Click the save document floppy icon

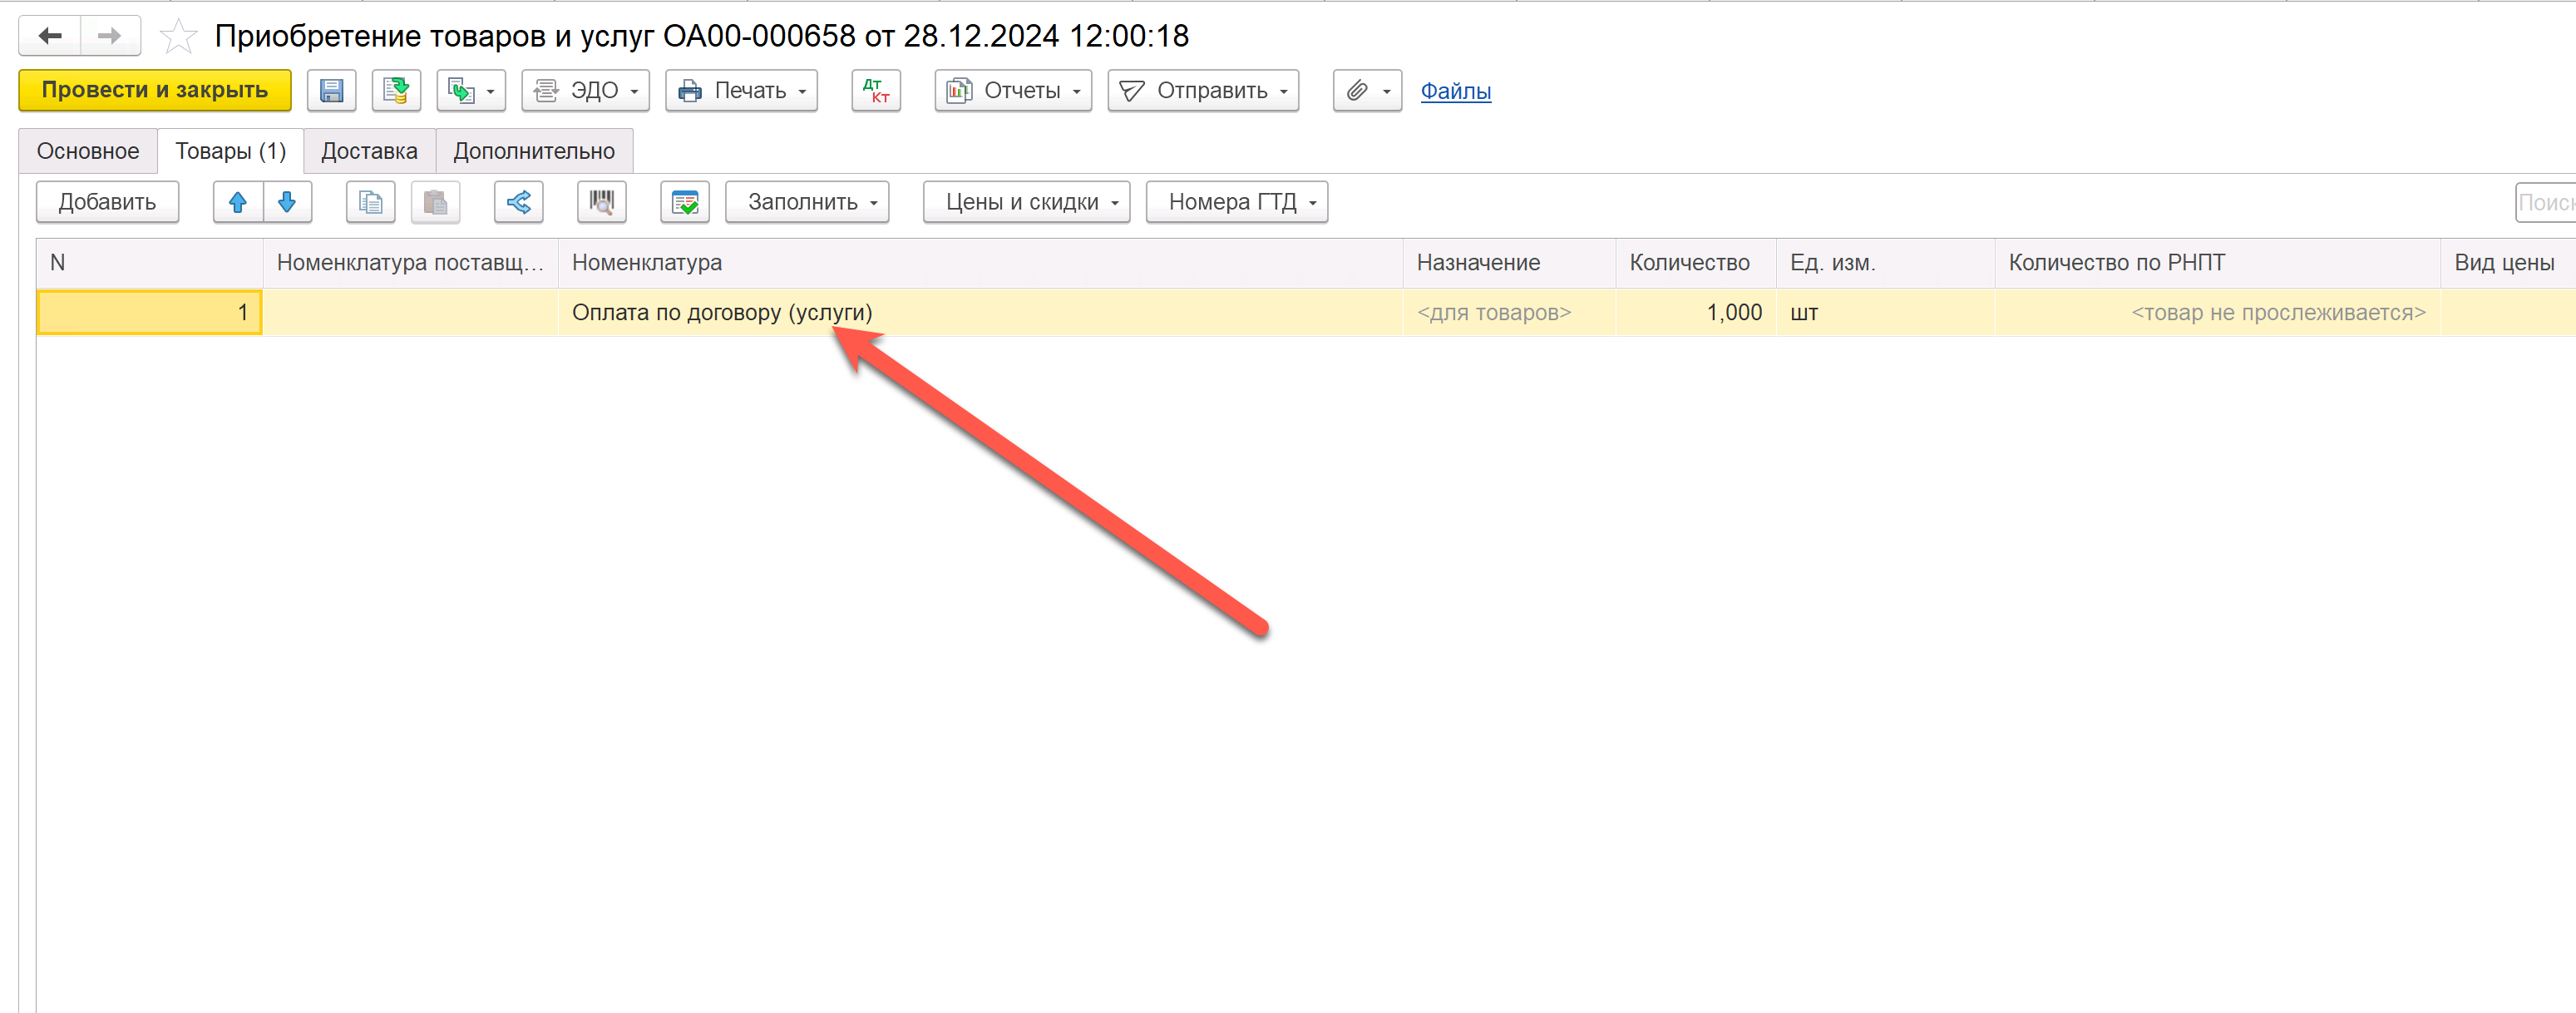(331, 91)
